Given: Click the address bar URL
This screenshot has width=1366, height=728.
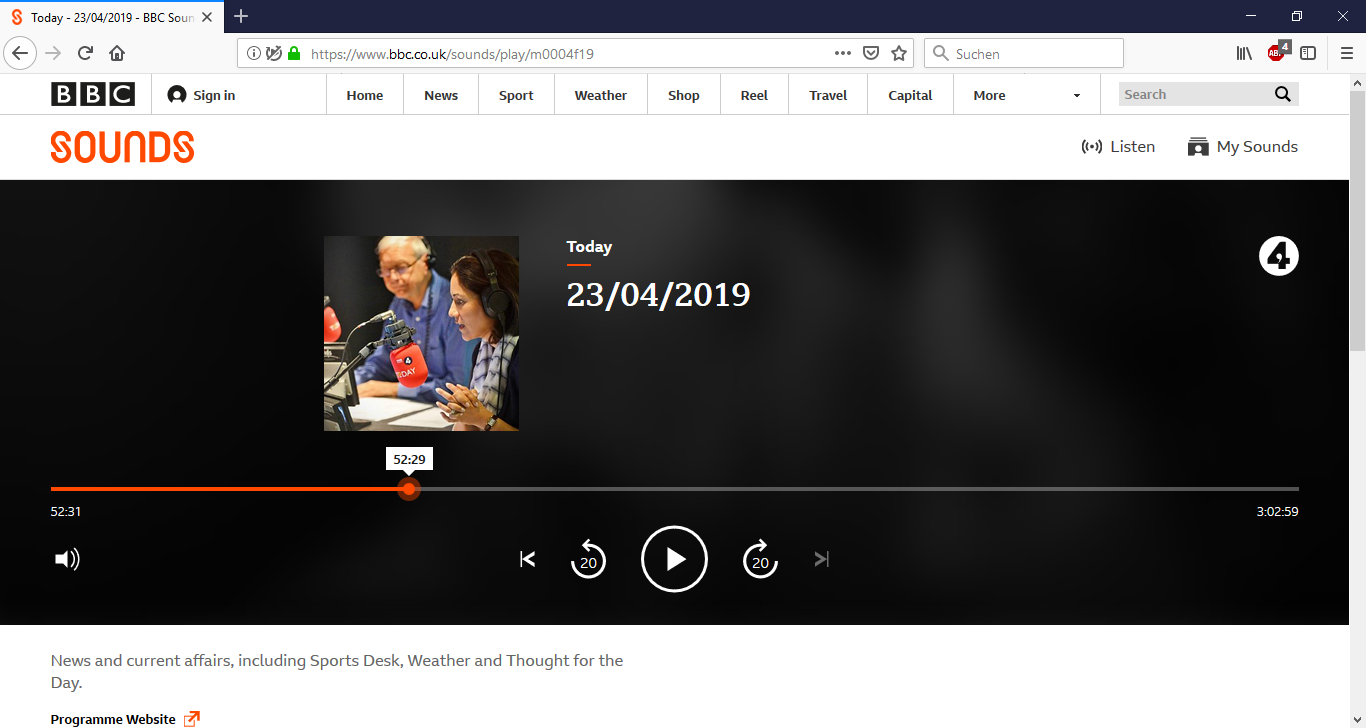Looking at the screenshot, I should pyautogui.click(x=452, y=54).
